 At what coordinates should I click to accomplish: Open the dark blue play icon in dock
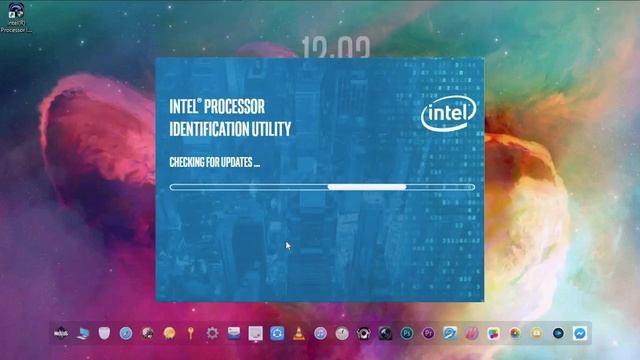(x=558, y=333)
